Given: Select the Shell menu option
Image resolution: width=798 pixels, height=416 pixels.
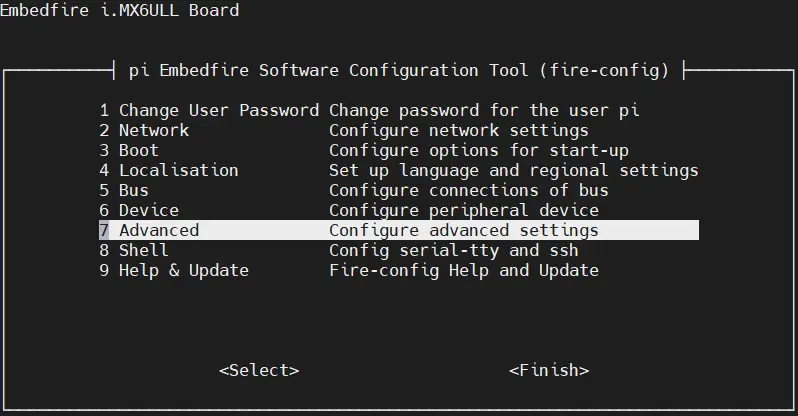Looking at the screenshot, I should point(144,250).
